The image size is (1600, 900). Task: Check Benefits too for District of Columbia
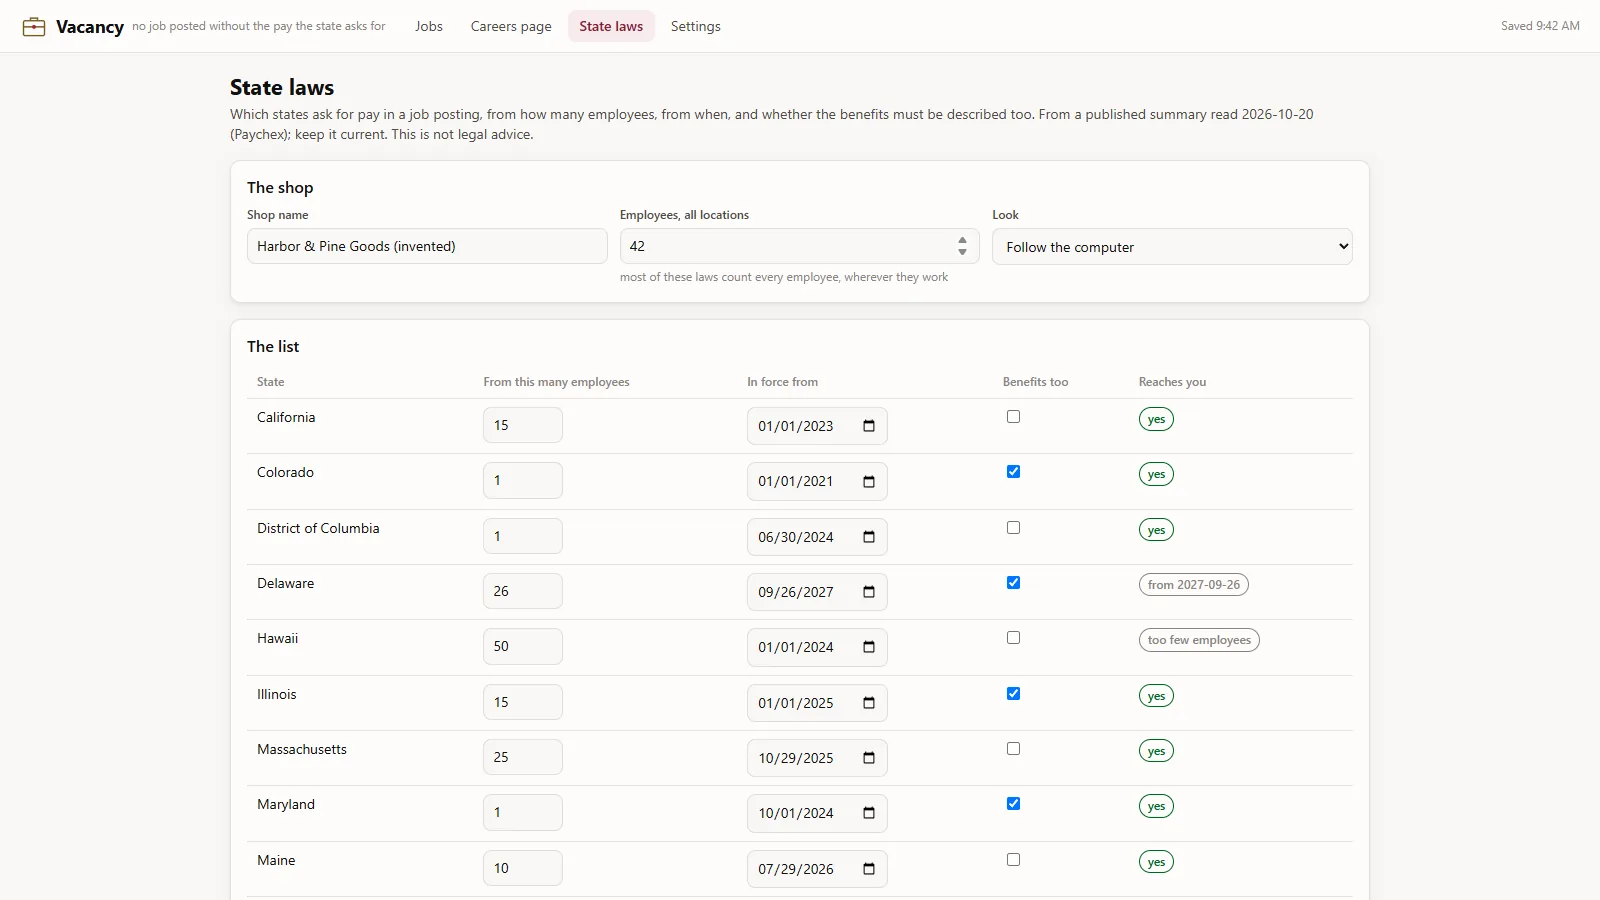(x=1013, y=528)
